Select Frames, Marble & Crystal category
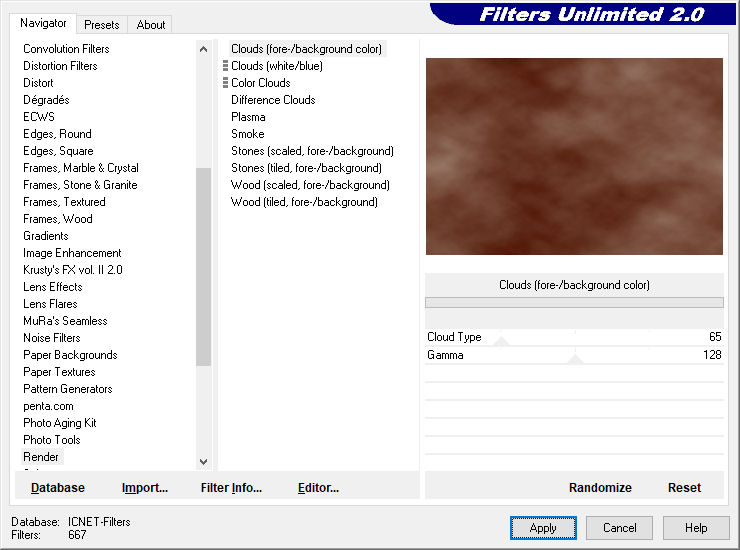740x550 pixels. pyautogui.click(x=81, y=168)
